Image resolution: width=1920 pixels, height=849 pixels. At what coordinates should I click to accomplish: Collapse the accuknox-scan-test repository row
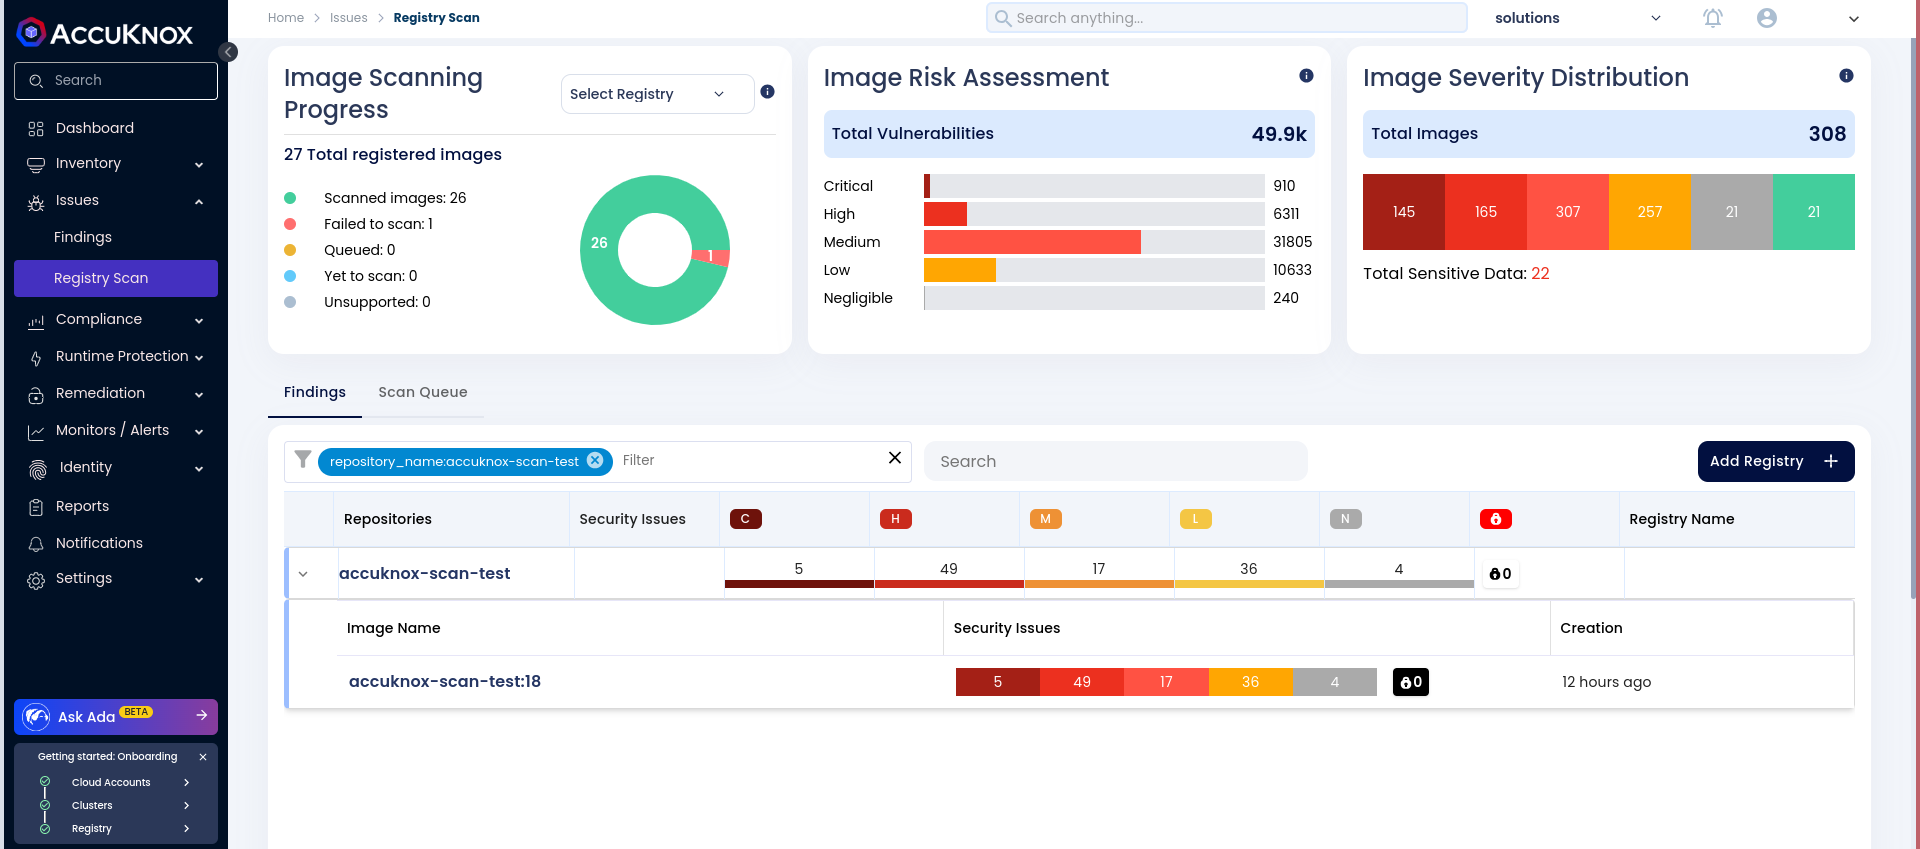[303, 574]
